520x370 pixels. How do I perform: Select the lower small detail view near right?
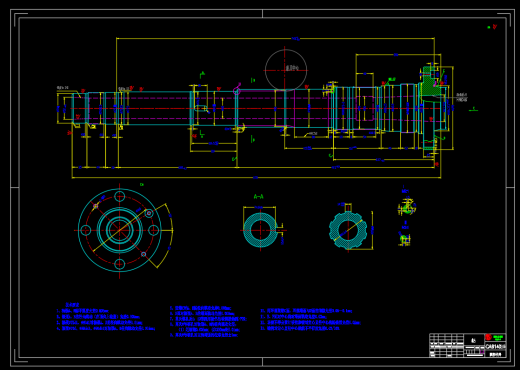click(x=404, y=239)
